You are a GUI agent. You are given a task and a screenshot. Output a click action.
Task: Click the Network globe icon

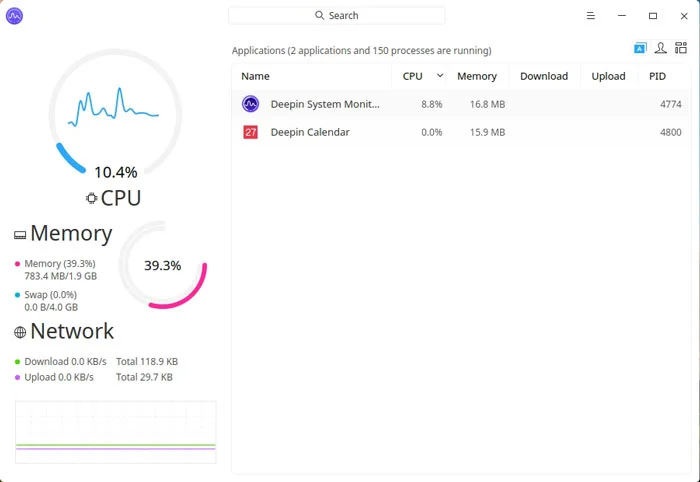pos(20,332)
